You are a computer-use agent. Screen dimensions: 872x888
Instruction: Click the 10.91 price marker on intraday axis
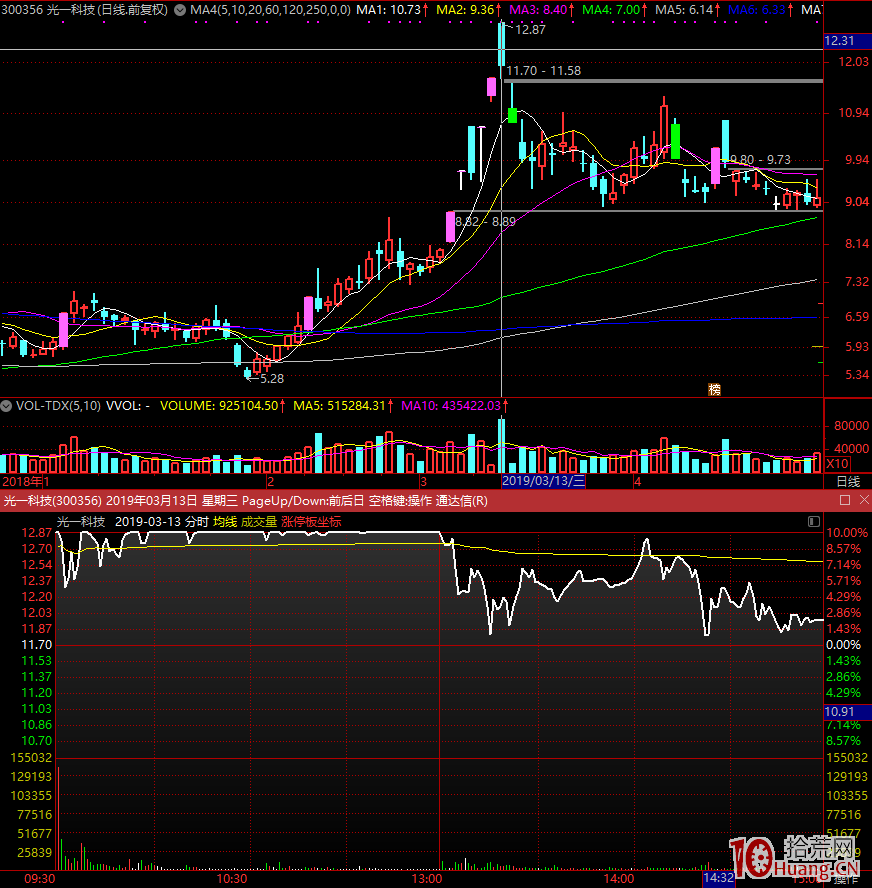[x=838, y=711]
